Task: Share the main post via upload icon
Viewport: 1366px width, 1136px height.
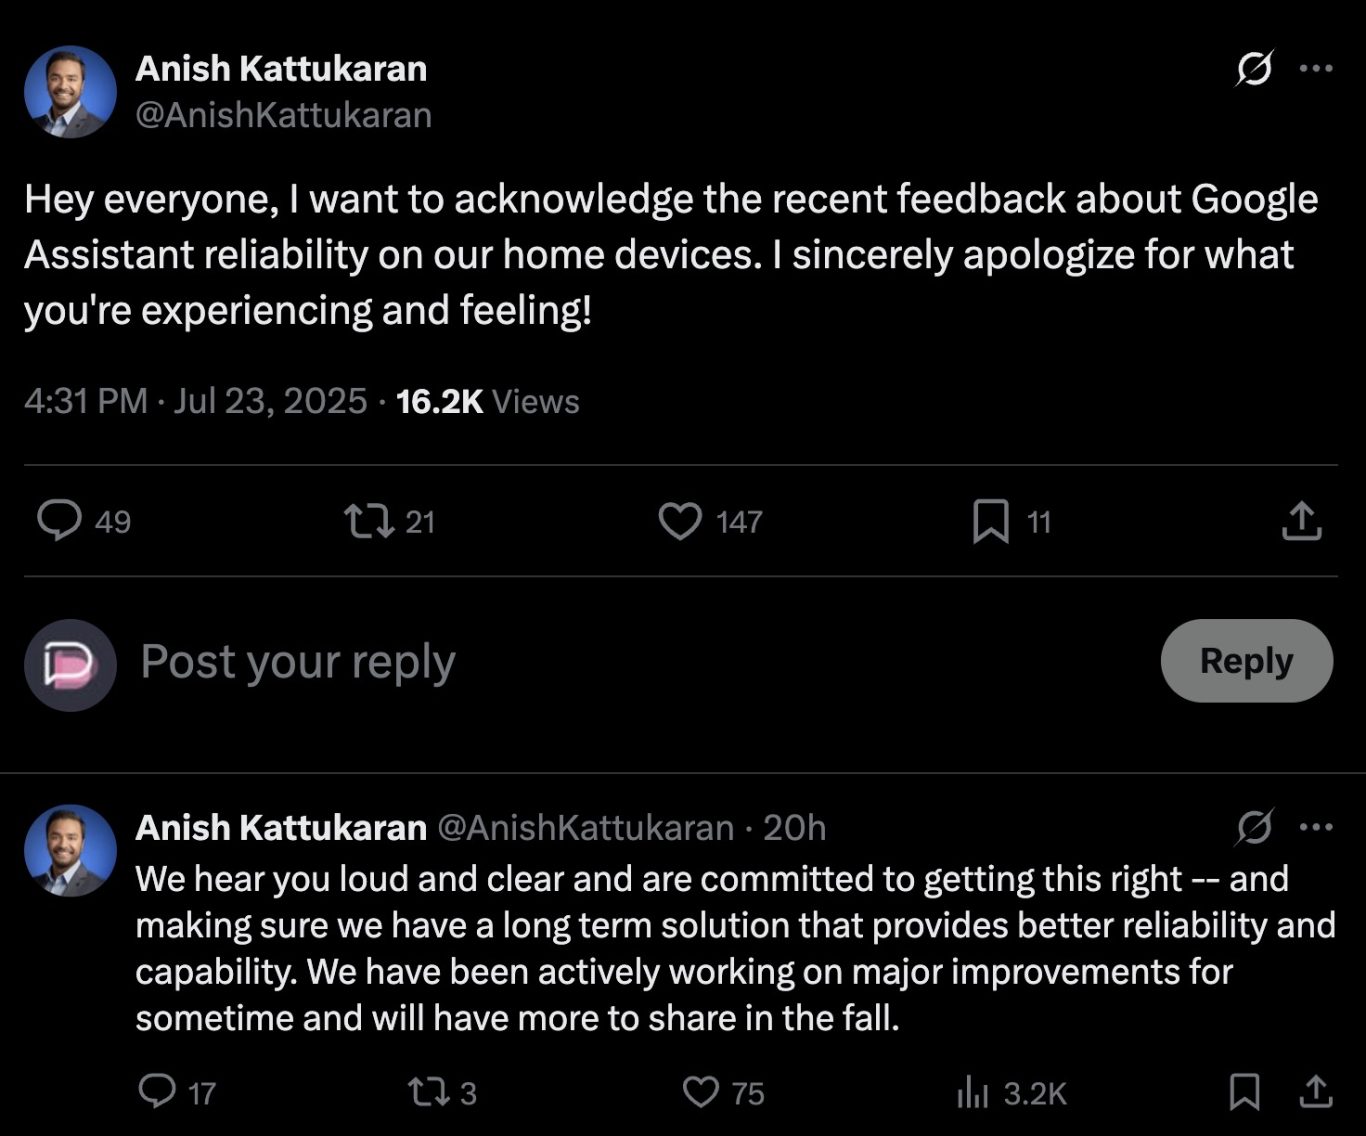Action: 1301,521
